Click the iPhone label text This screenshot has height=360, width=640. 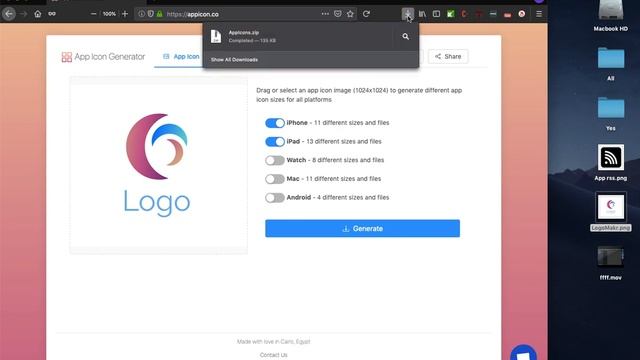pyautogui.click(x=297, y=122)
